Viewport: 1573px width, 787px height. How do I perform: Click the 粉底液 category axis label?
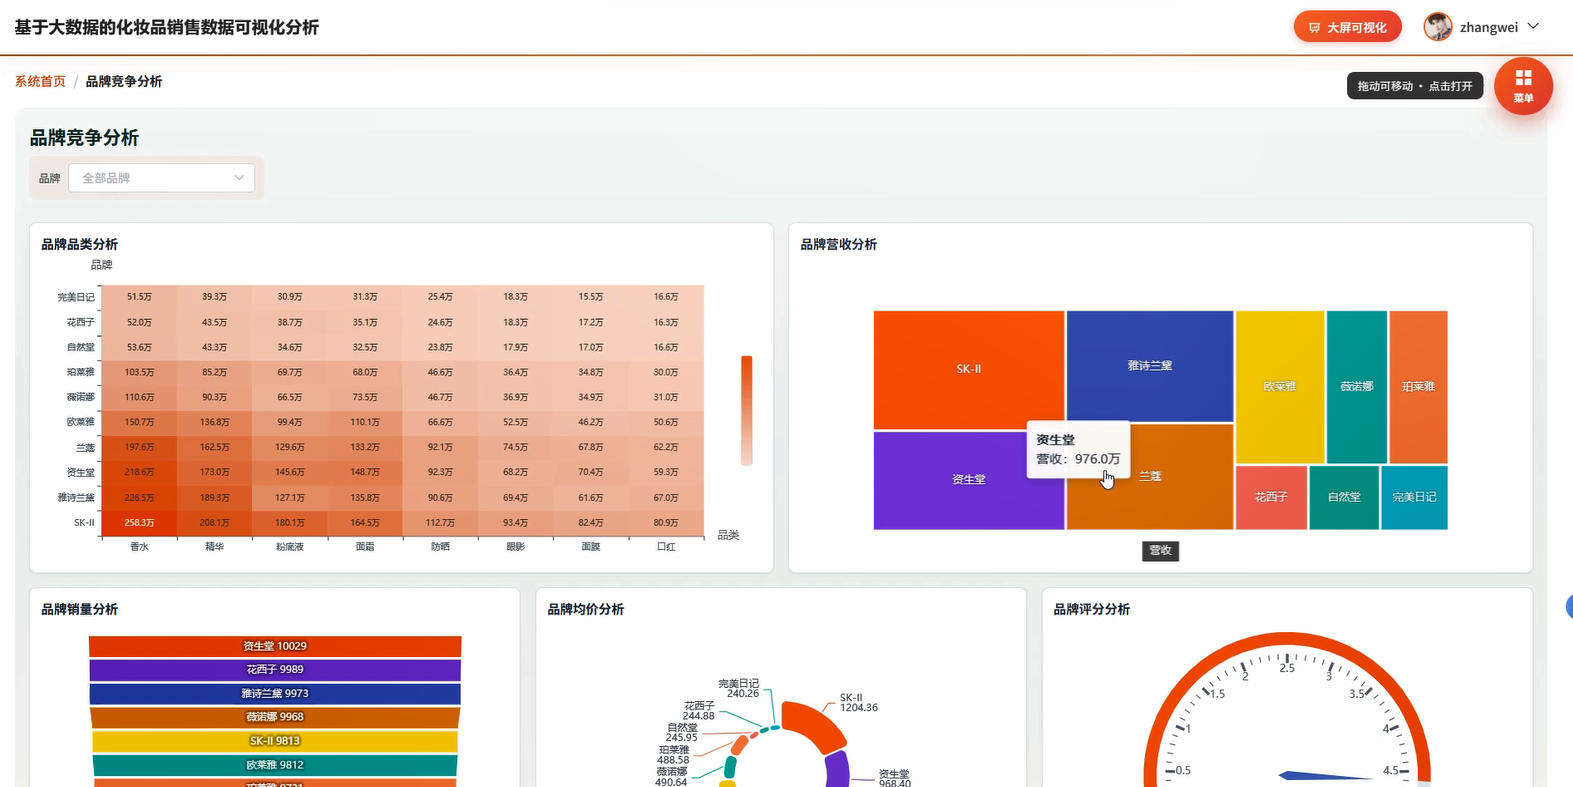[x=290, y=547]
